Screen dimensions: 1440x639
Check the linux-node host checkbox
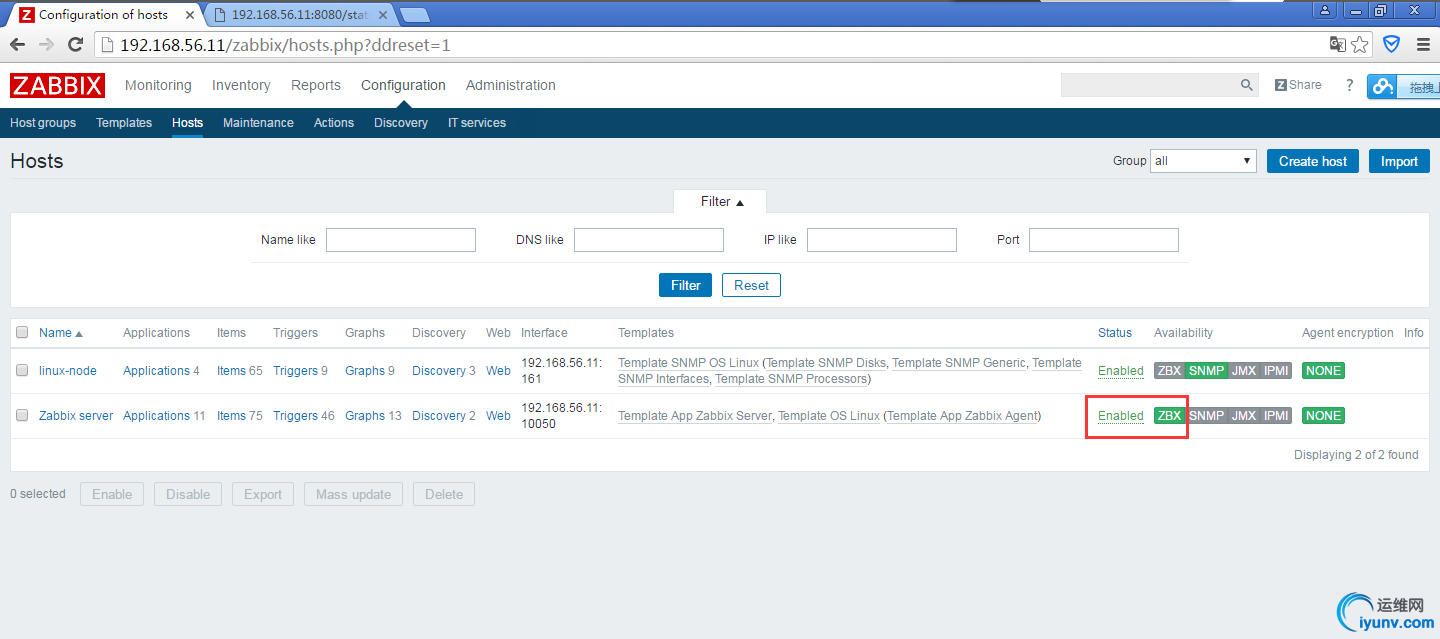coord(22,371)
